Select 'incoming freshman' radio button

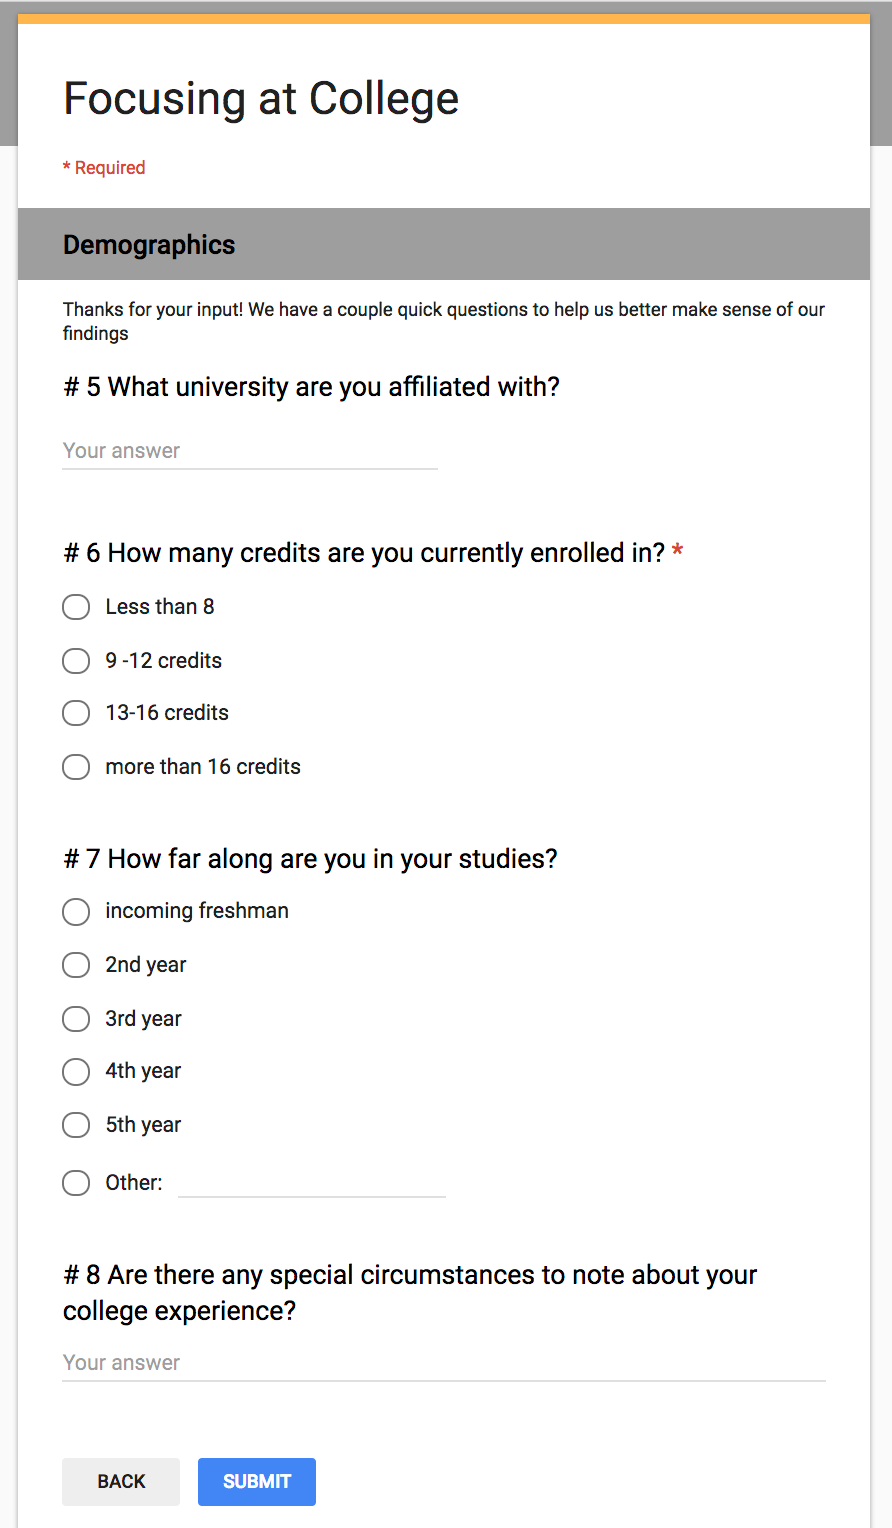[x=76, y=911]
